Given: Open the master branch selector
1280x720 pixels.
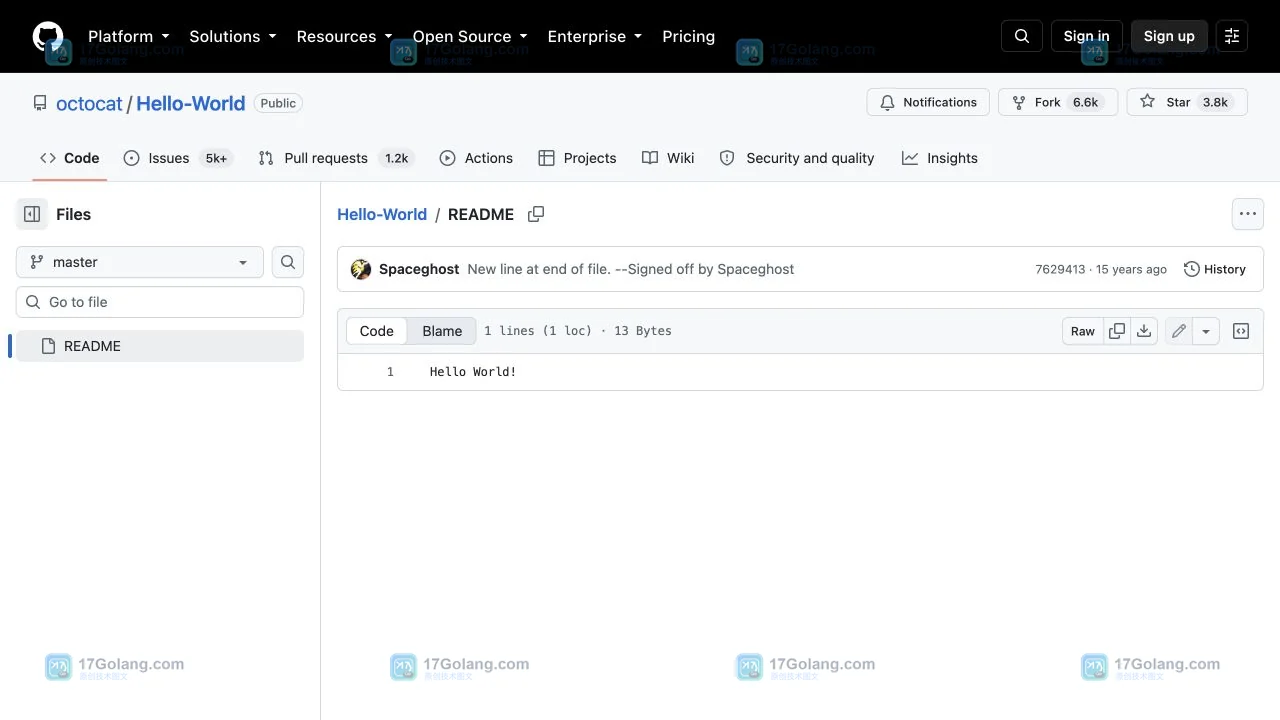Looking at the screenshot, I should (x=140, y=262).
